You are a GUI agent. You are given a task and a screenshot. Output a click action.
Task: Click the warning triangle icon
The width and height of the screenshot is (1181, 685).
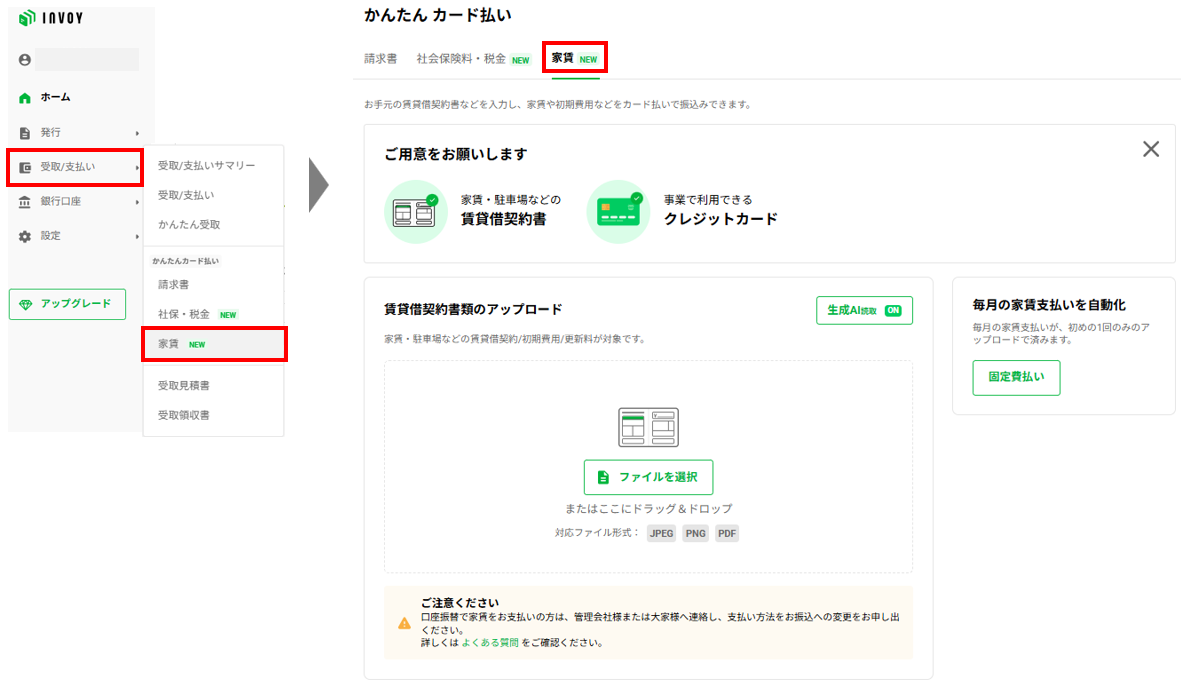(x=404, y=623)
